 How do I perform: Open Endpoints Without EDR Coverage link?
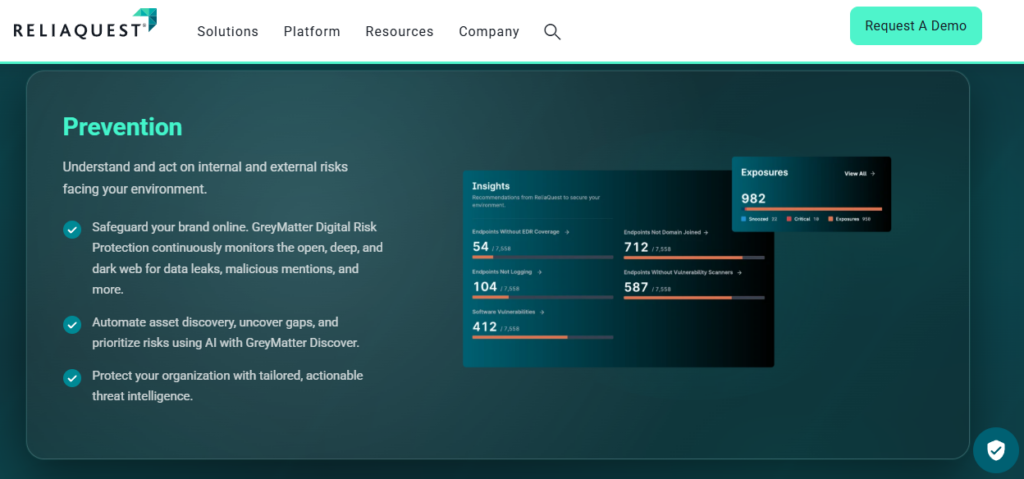point(520,231)
